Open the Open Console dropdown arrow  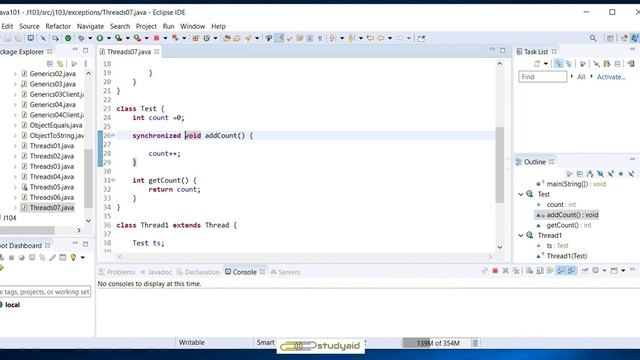[623, 271]
